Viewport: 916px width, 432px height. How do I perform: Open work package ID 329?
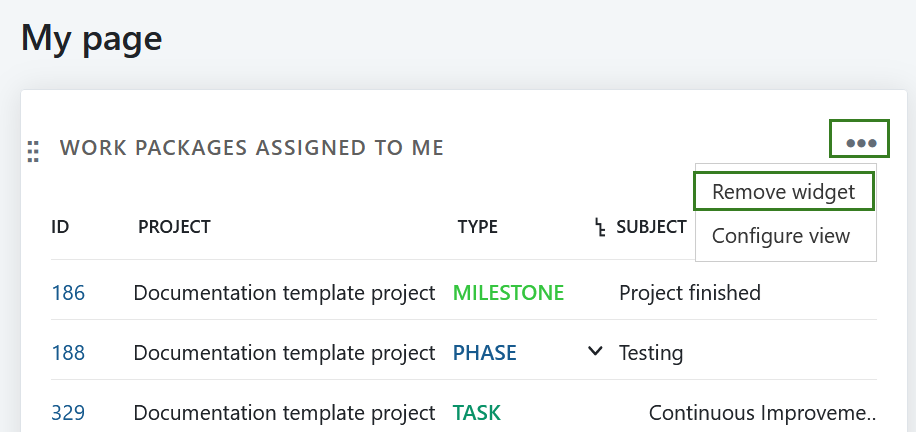tap(68, 413)
